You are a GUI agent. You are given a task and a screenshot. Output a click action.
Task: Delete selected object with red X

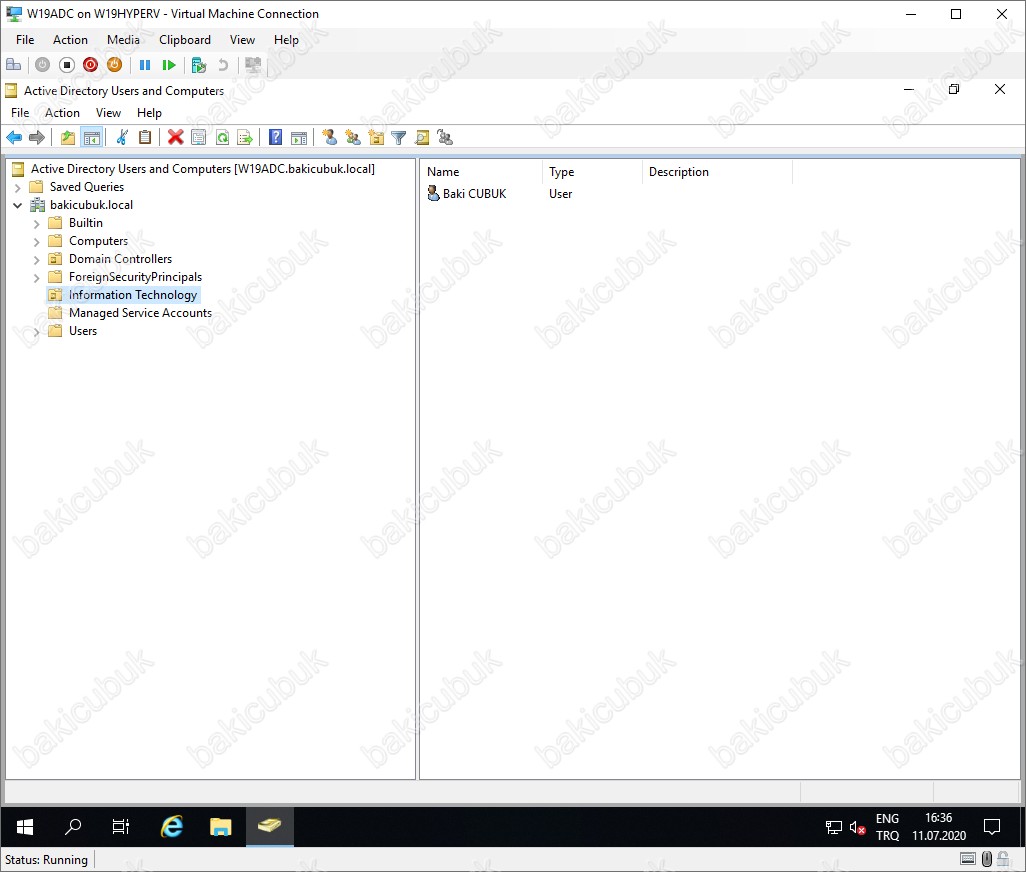[175, 137]
